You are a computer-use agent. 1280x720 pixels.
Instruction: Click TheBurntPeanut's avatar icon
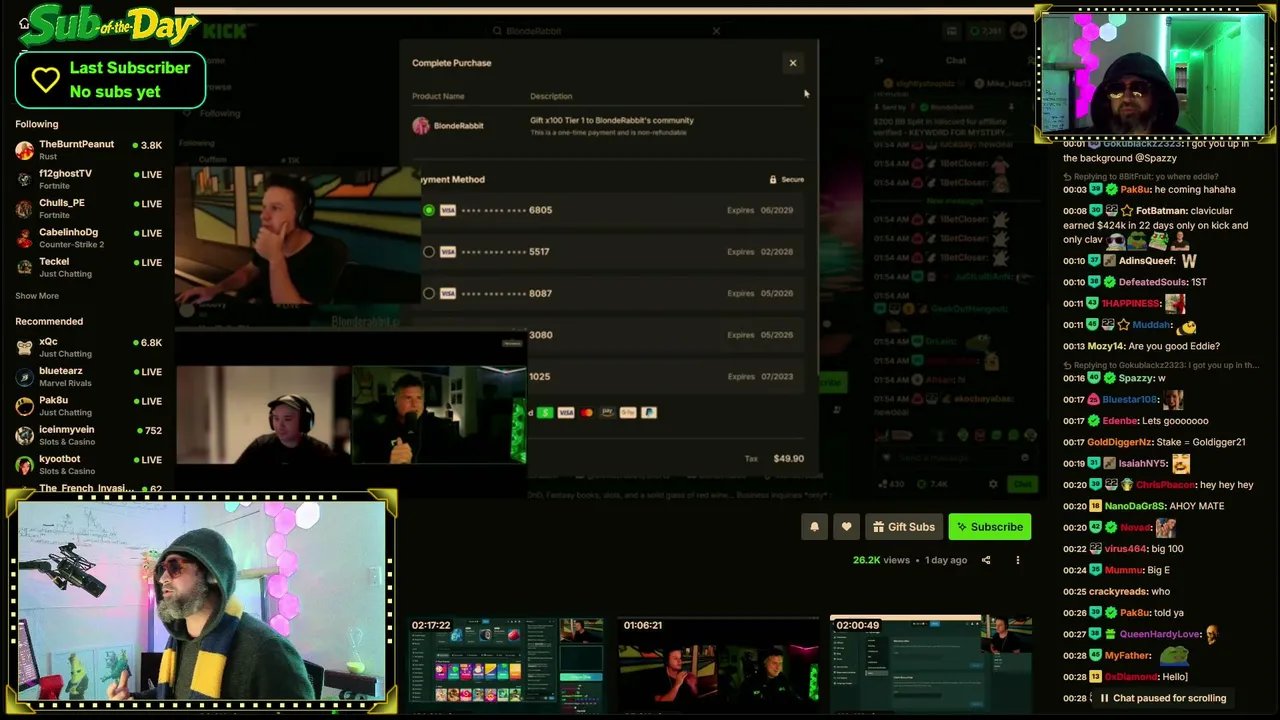coord(25,150)
